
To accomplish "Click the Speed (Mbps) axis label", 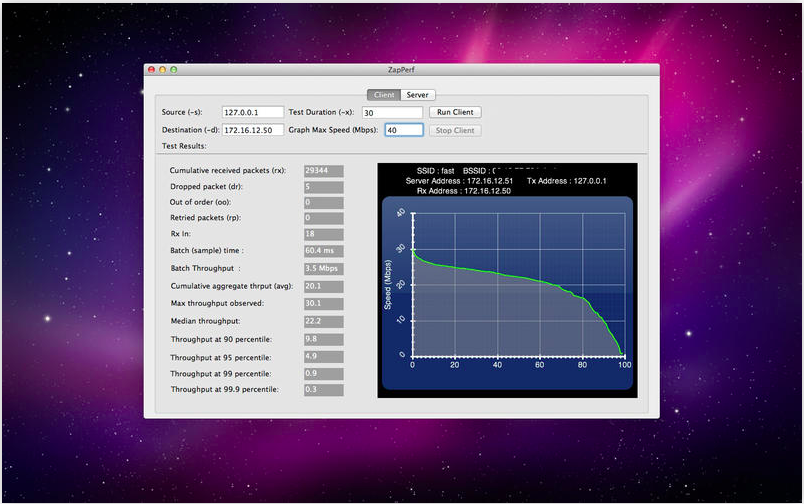I will click(x=388, y=285).
